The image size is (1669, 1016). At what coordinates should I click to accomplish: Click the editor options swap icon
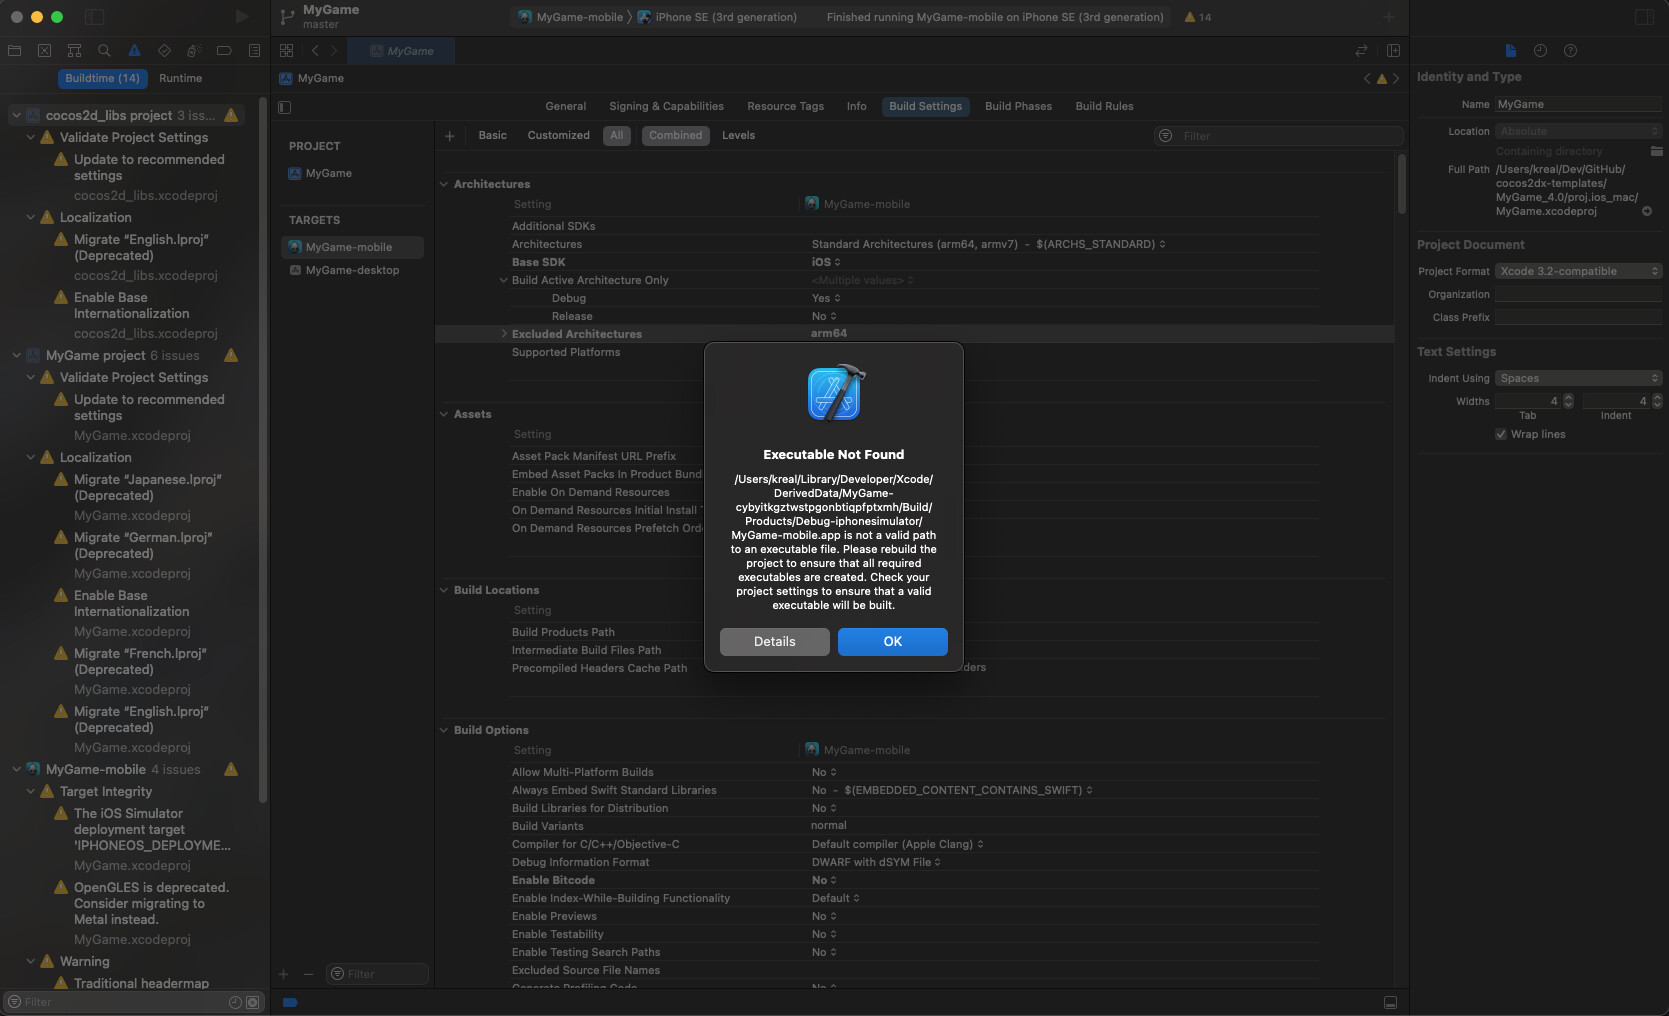(x=1361, y=50)
